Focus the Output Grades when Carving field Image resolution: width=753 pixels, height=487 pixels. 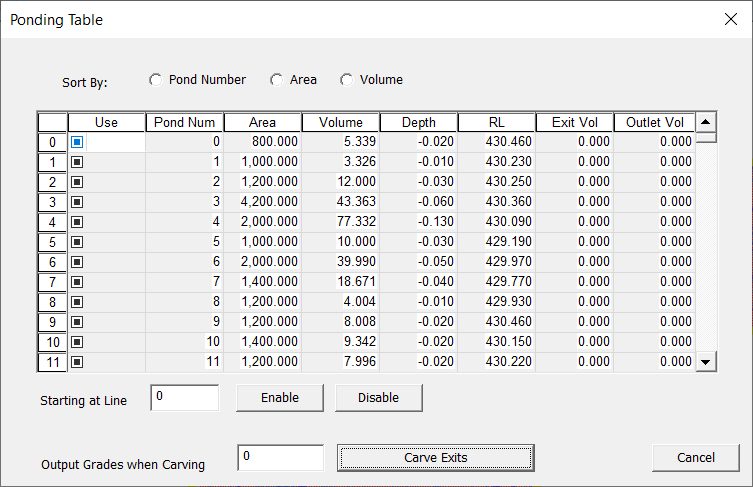tap(281, 457)
